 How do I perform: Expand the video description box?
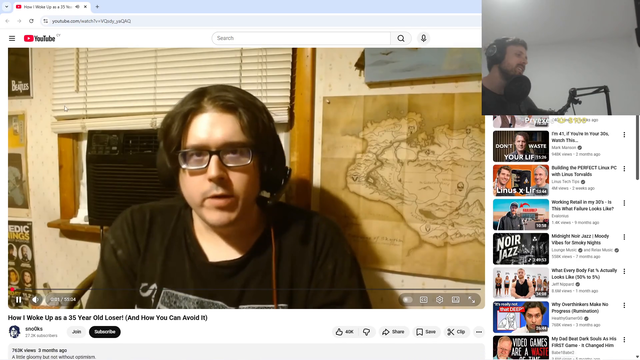click(x=246, y=352)
